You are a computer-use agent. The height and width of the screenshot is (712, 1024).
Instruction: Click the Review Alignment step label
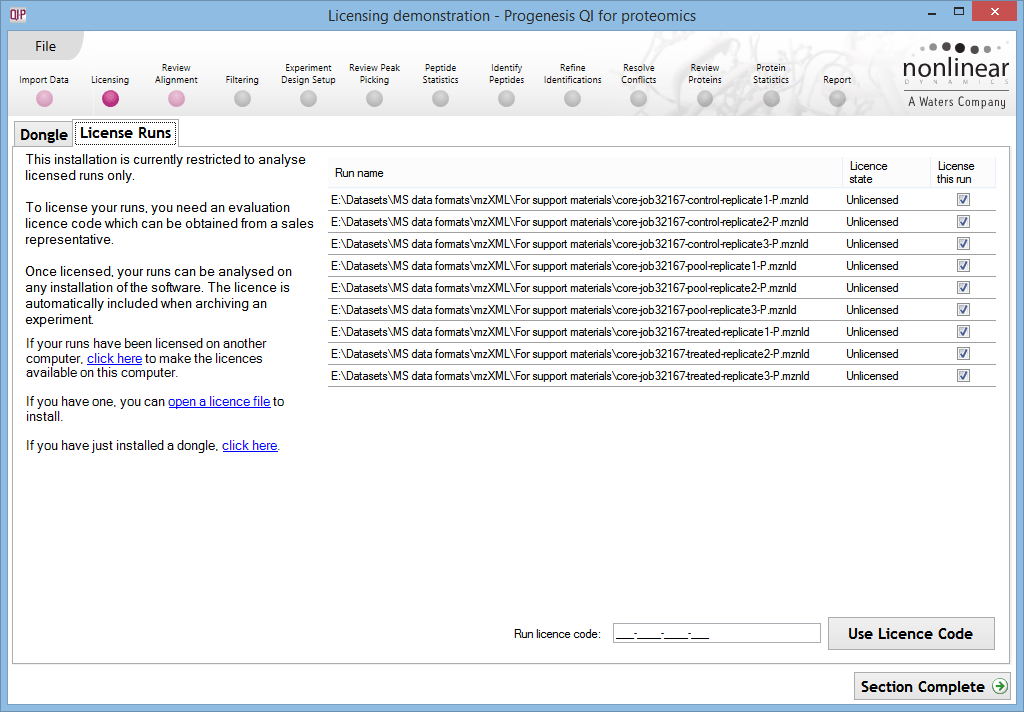(x=176, y=74)
